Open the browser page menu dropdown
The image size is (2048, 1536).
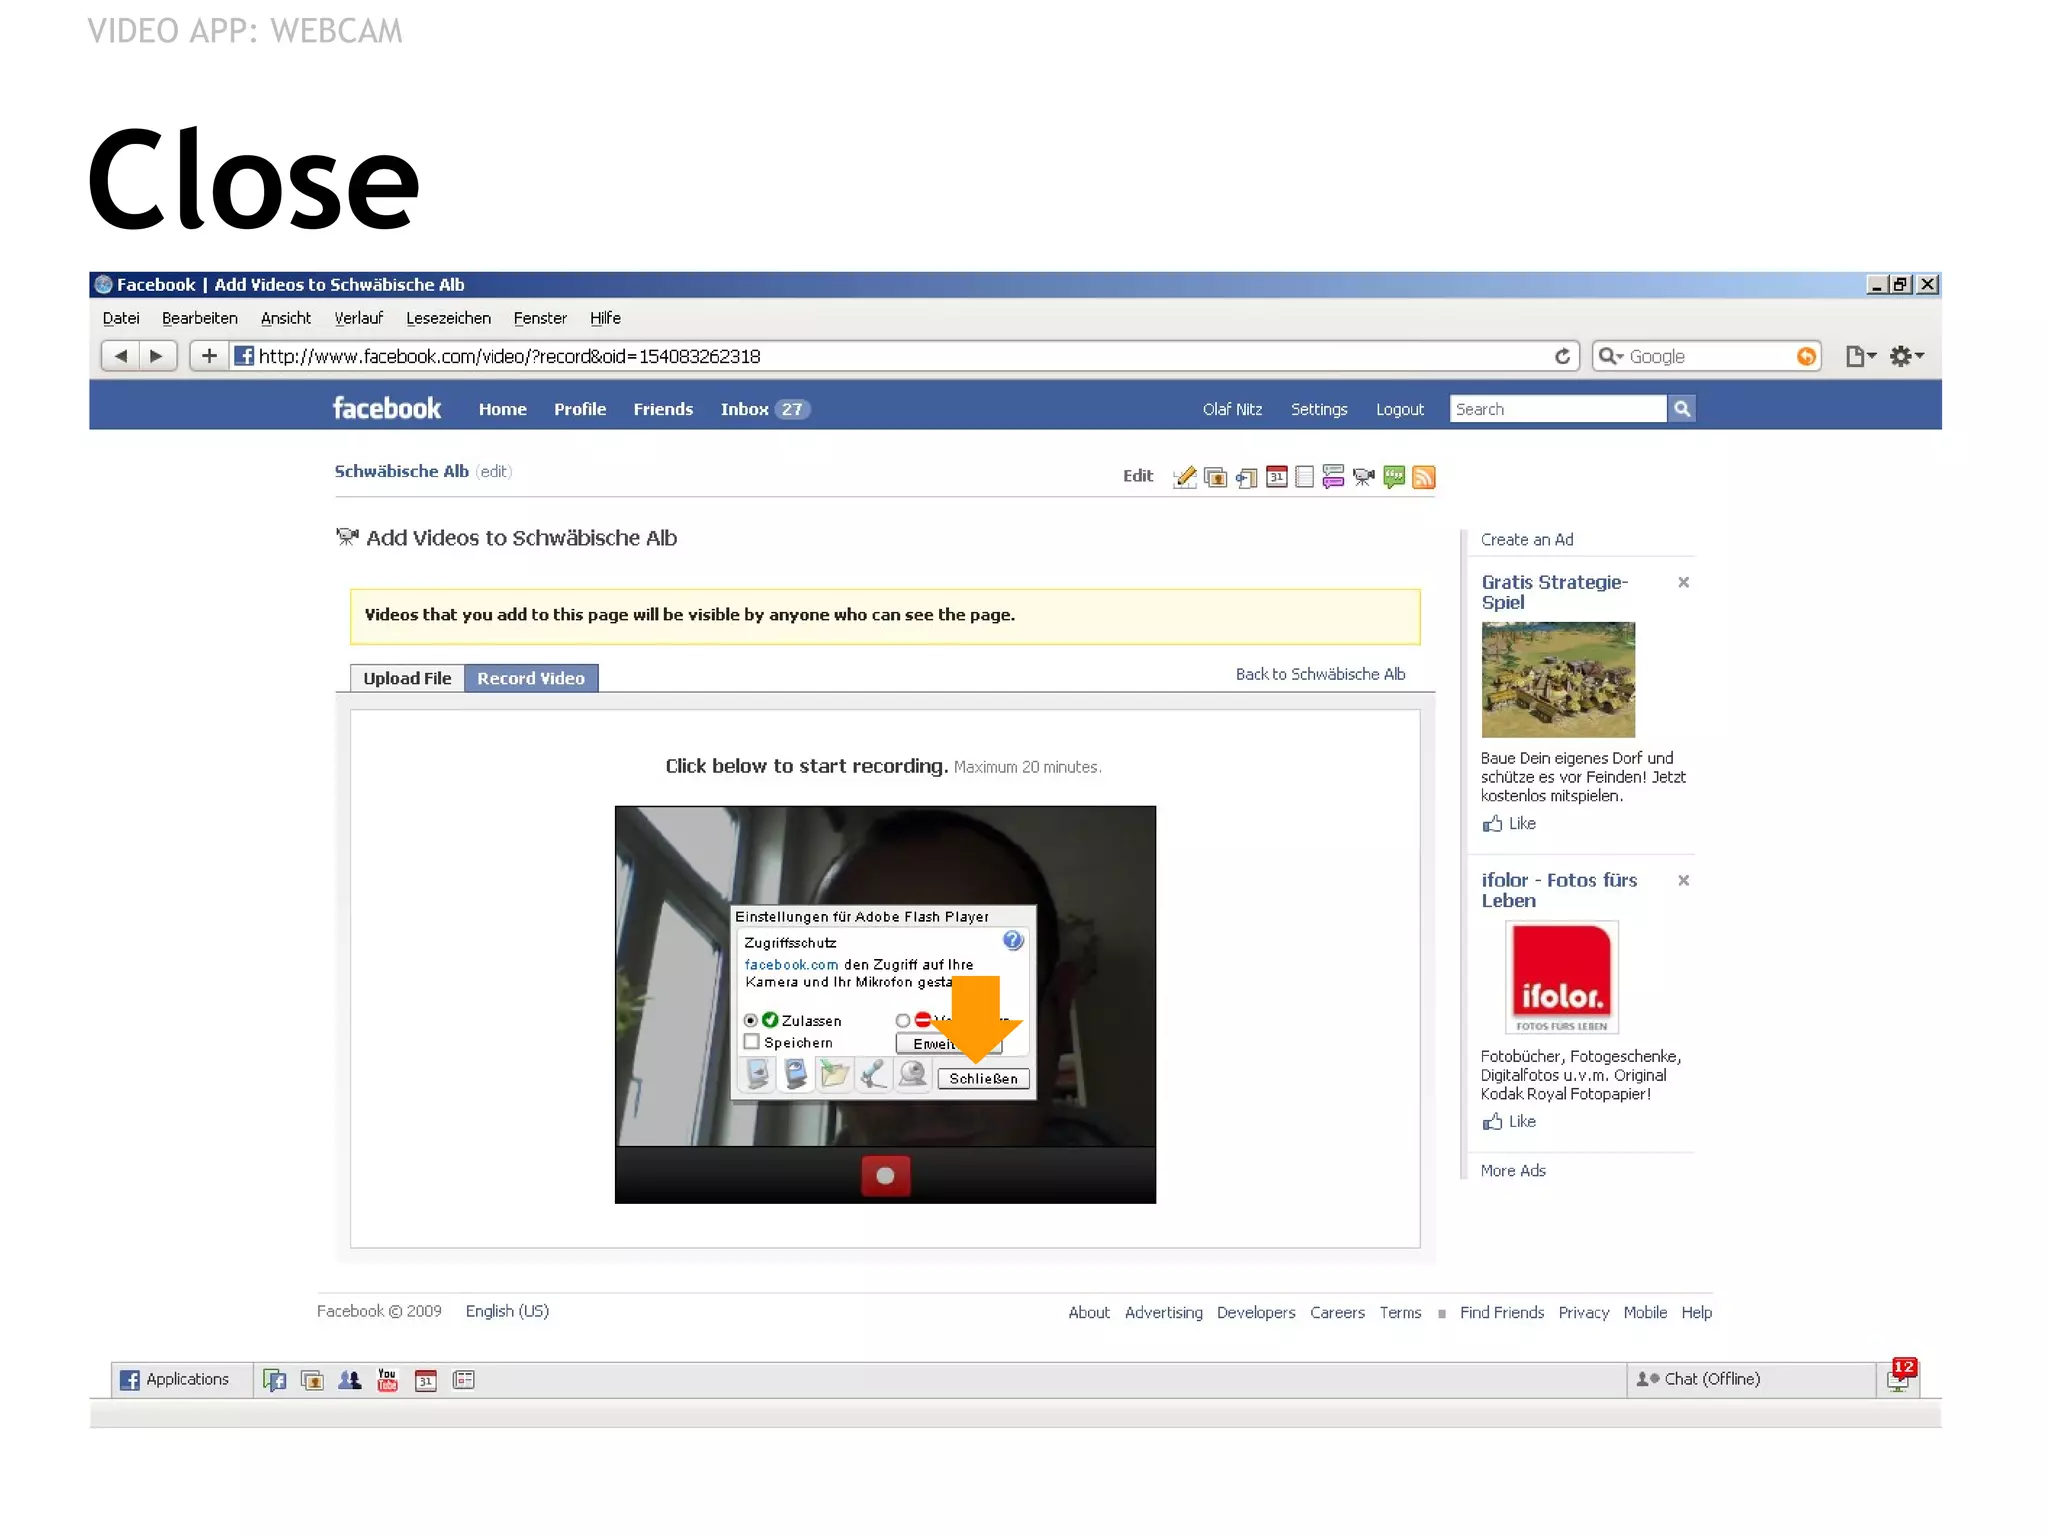pos(1860,356)
